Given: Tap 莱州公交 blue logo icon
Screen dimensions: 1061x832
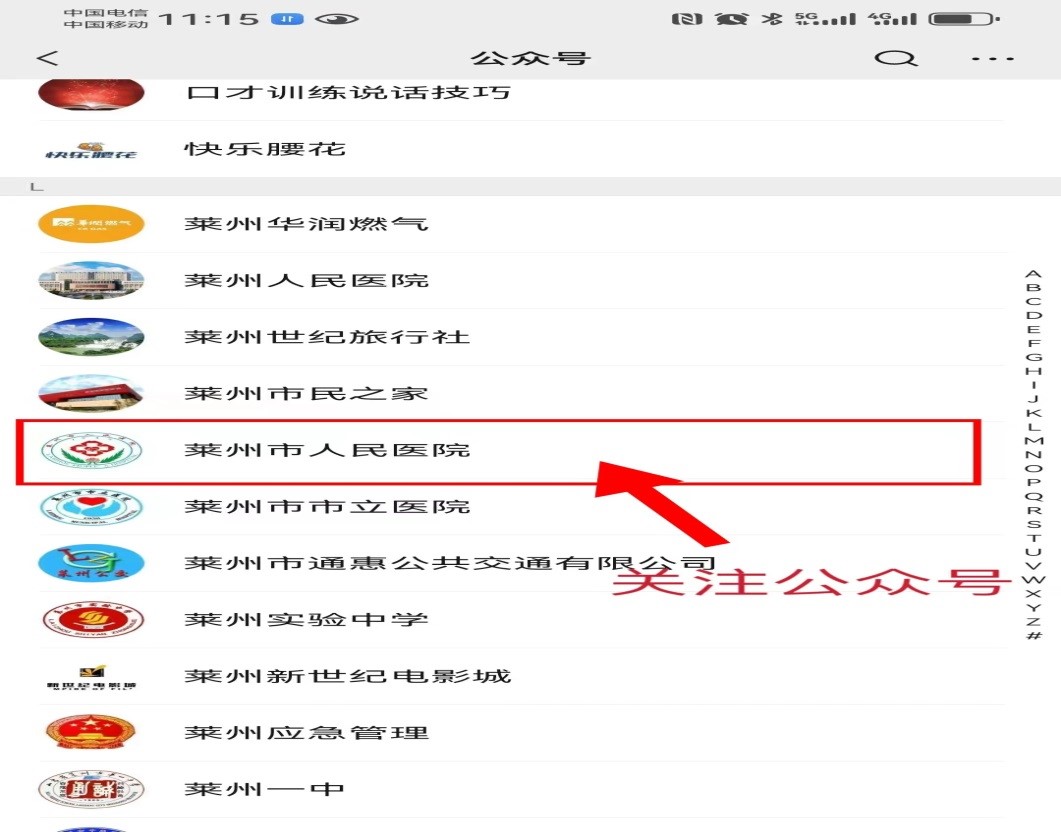Looking at the screenshot, I should 91,563.
